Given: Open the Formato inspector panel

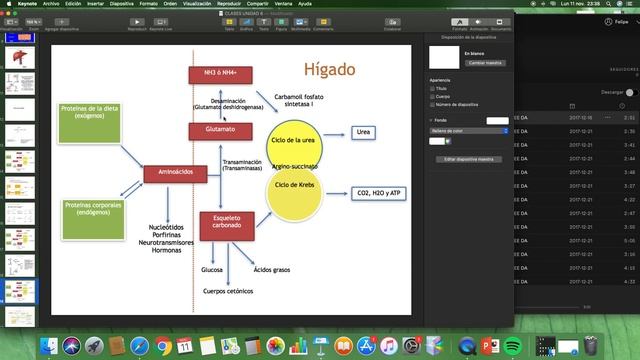Looking at the screenshot, I should tap(460, 22).
